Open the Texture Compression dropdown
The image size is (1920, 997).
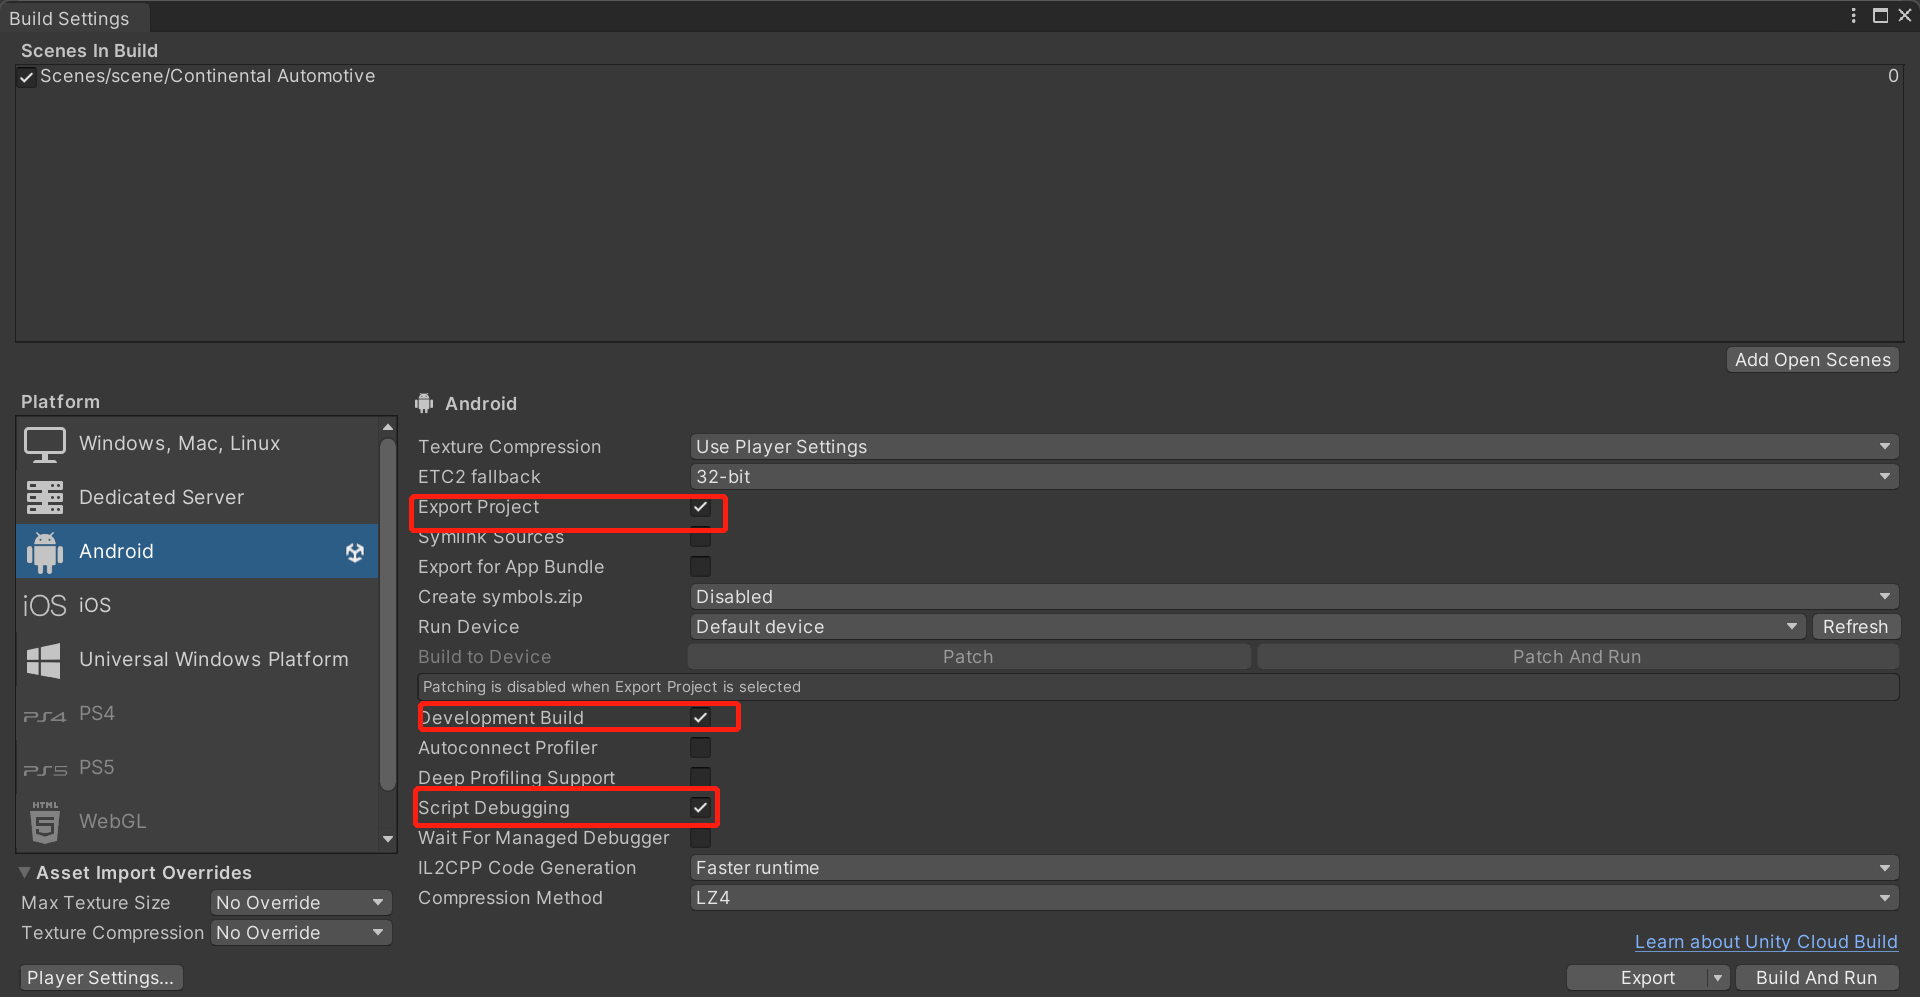pos(1294,447)
